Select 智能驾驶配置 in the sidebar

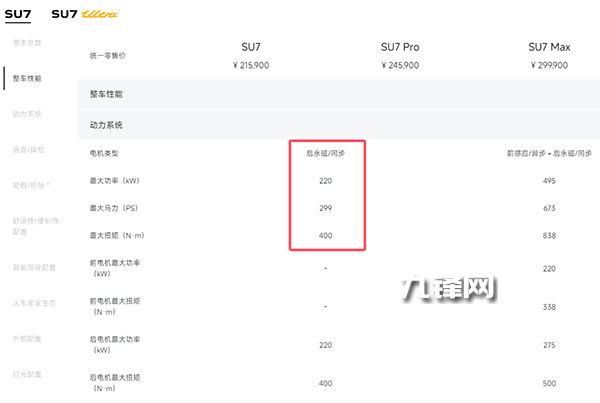coord(34,267)
